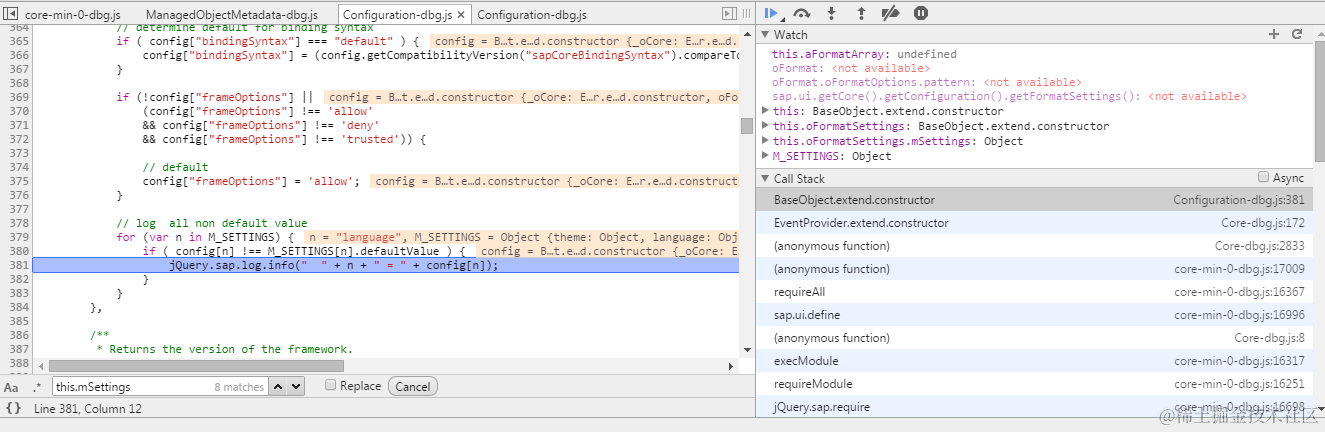Go to next search match
1325x432 pixels.
[296, 386]
